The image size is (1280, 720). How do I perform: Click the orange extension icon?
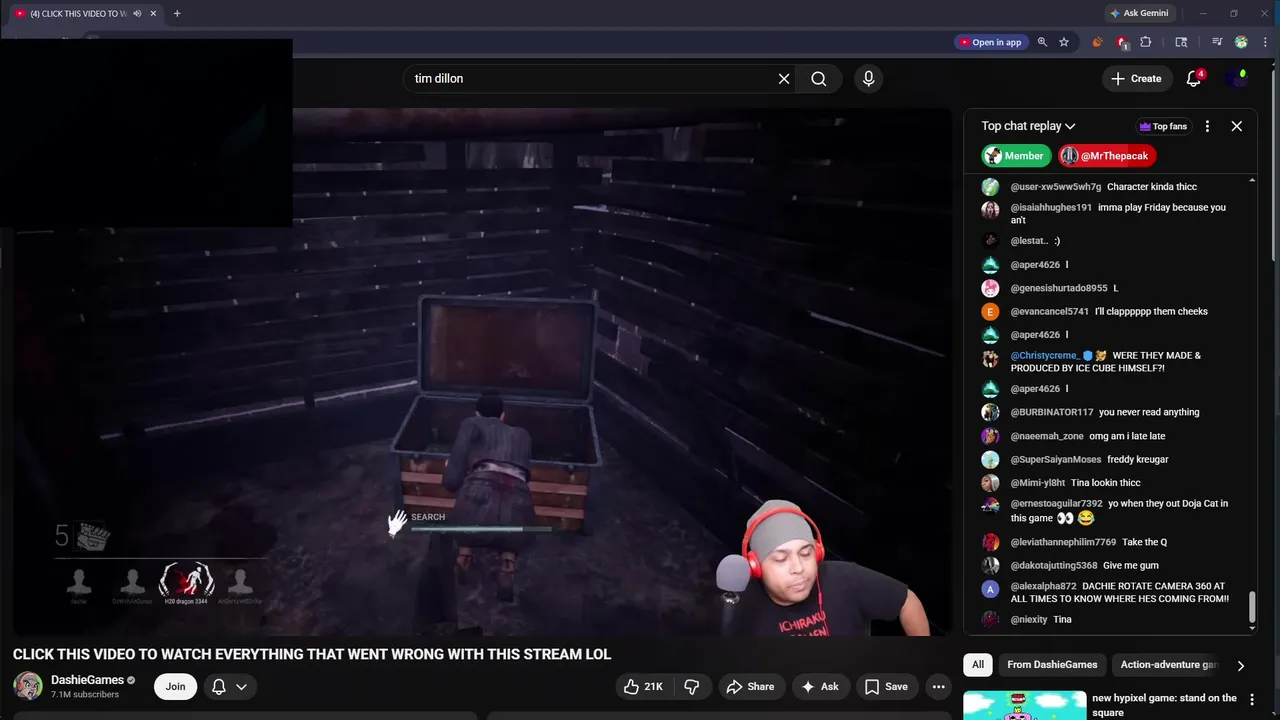[1097, 42]
